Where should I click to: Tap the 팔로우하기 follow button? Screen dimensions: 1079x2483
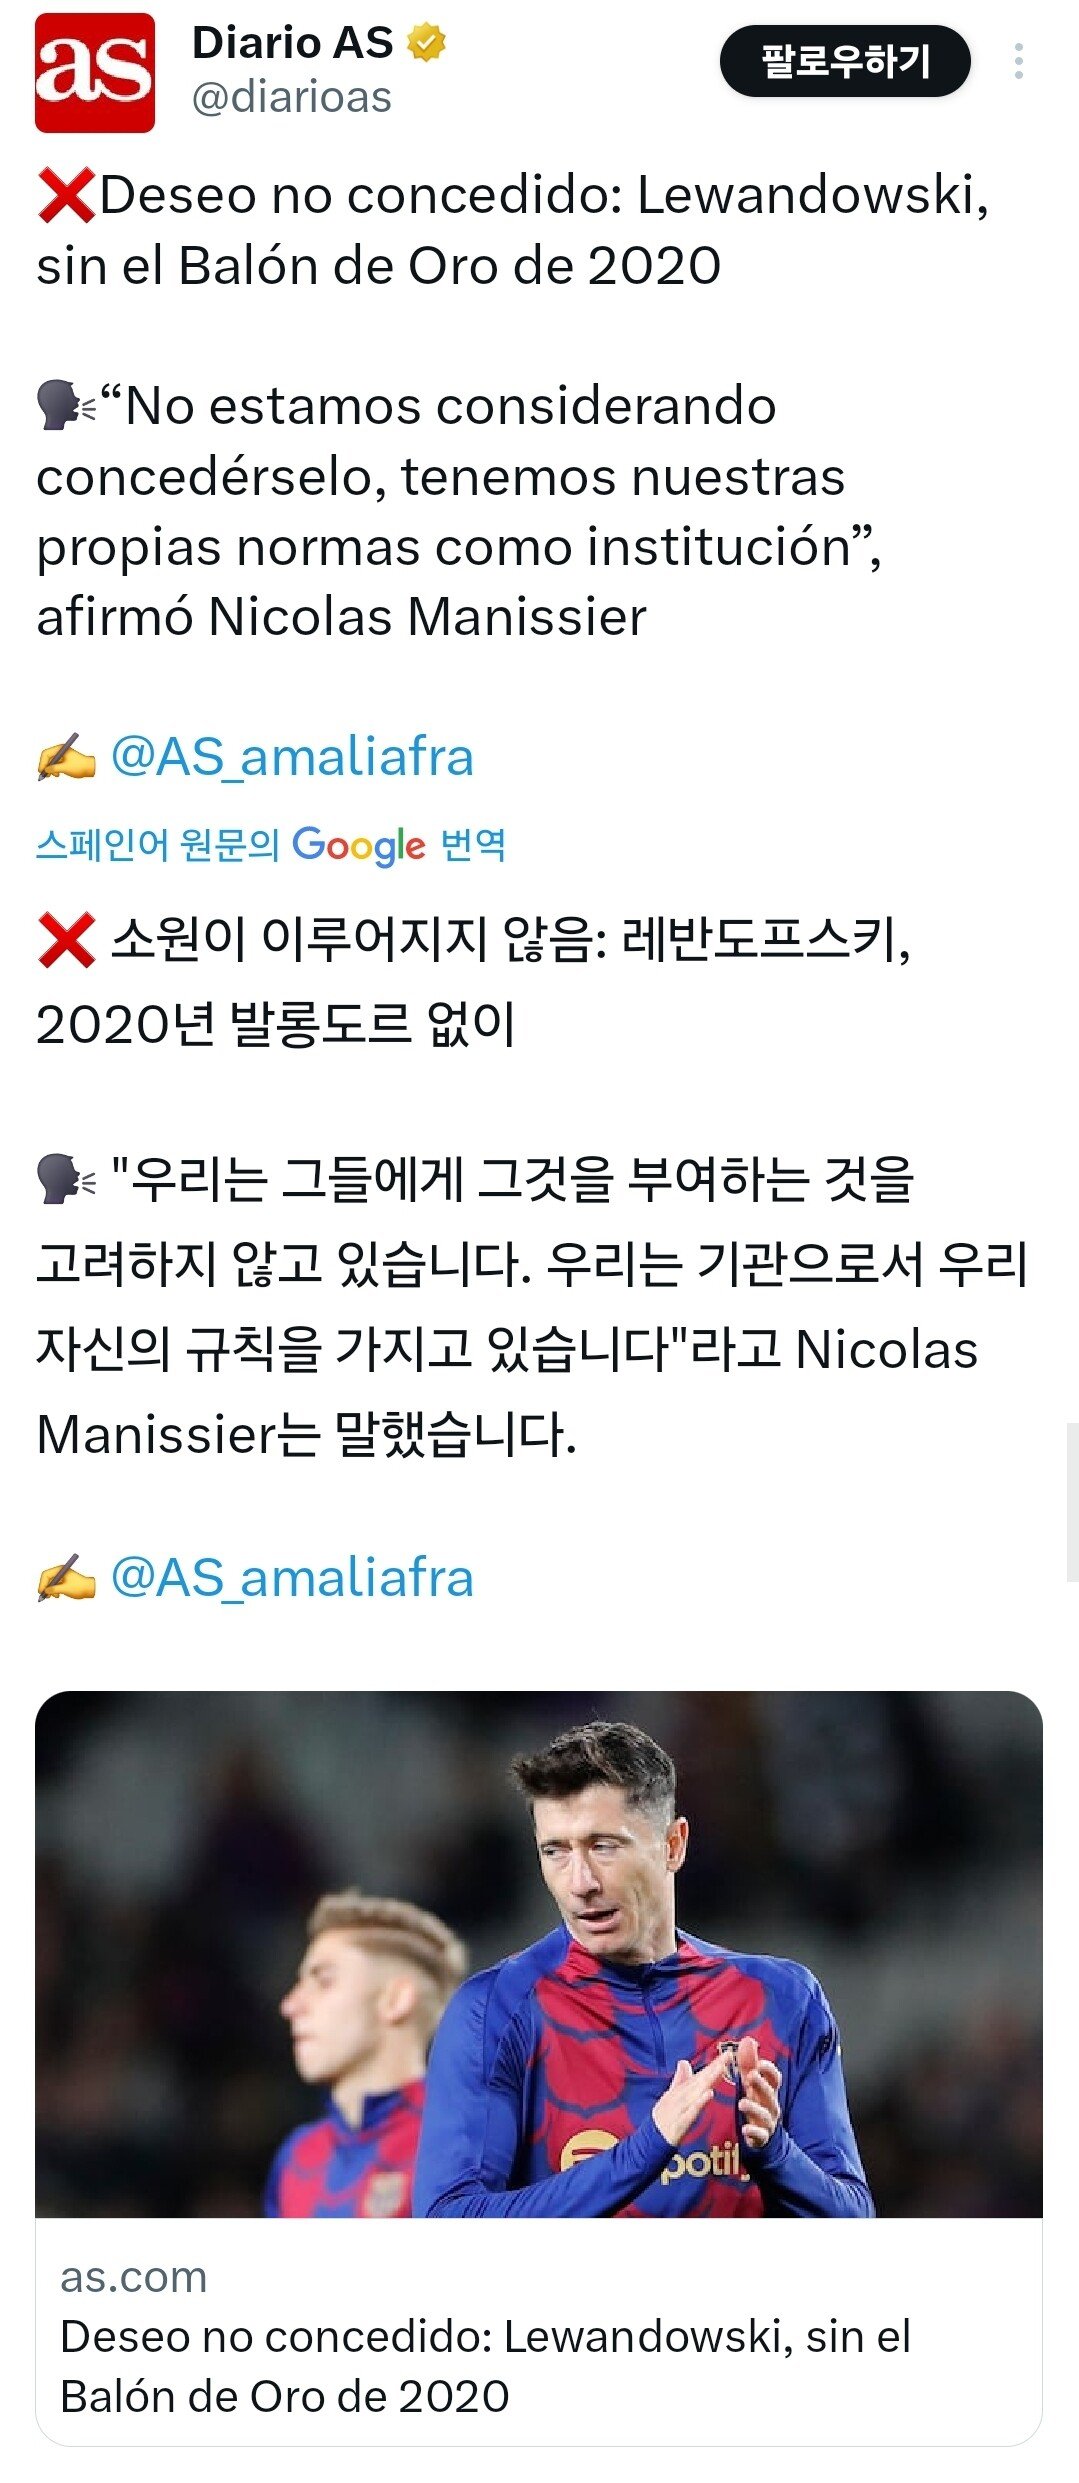click(845, 62)
